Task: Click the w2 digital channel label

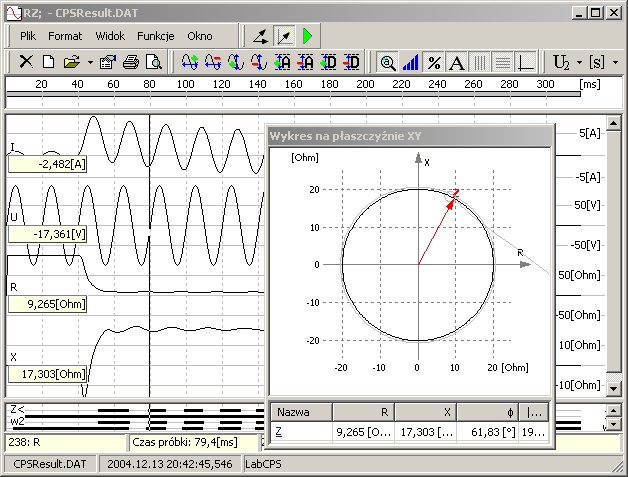Action: [x=17, y=421]
